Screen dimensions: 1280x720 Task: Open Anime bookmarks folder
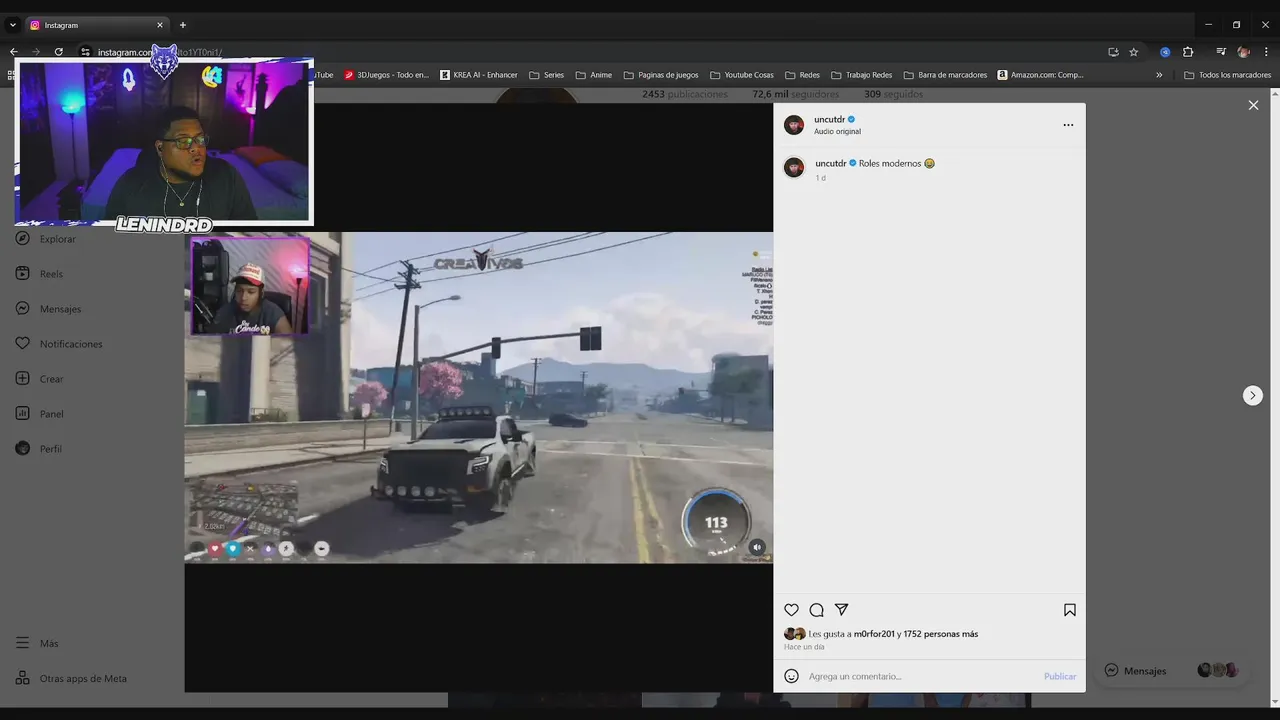tap(594, 75)
